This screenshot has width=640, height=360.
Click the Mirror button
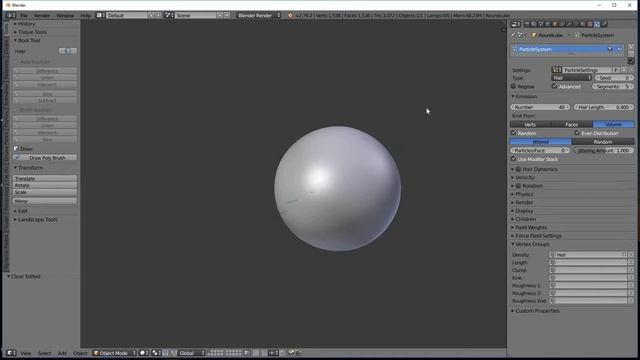pos(45,201)
